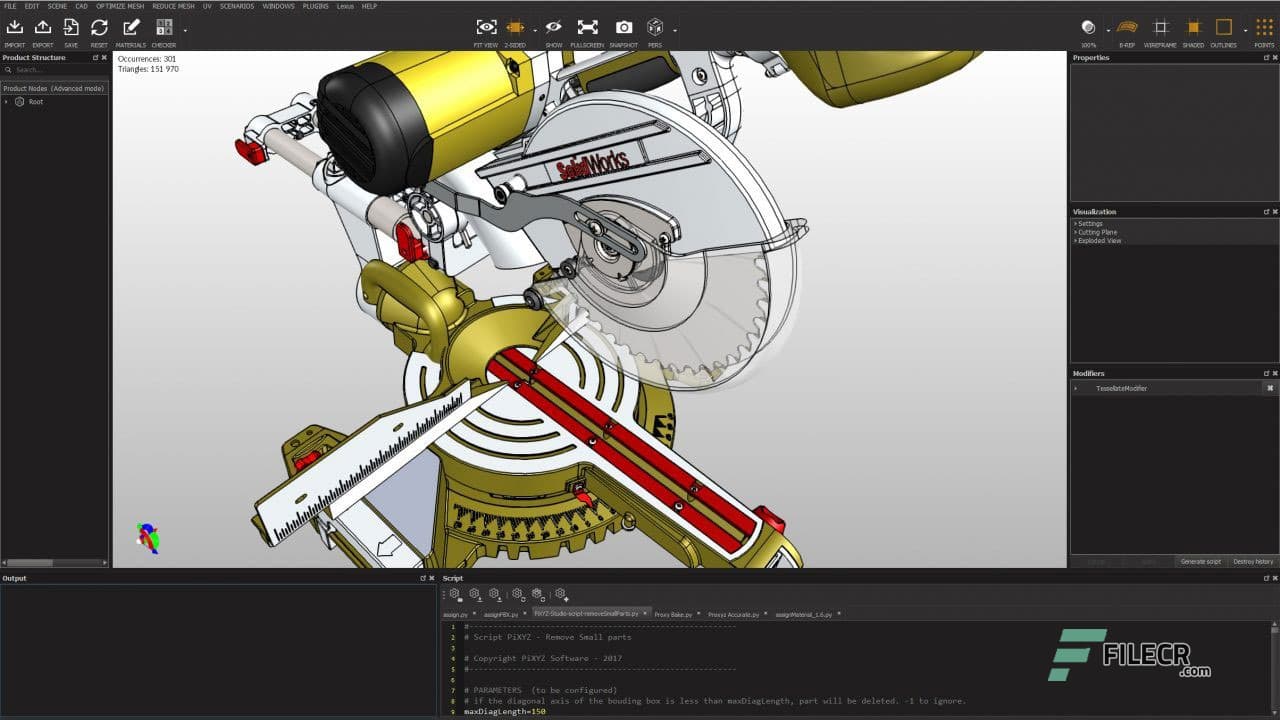1280x720 pixels.
Task: Toggle Shaded display mode
Action: coord(1193,29)
